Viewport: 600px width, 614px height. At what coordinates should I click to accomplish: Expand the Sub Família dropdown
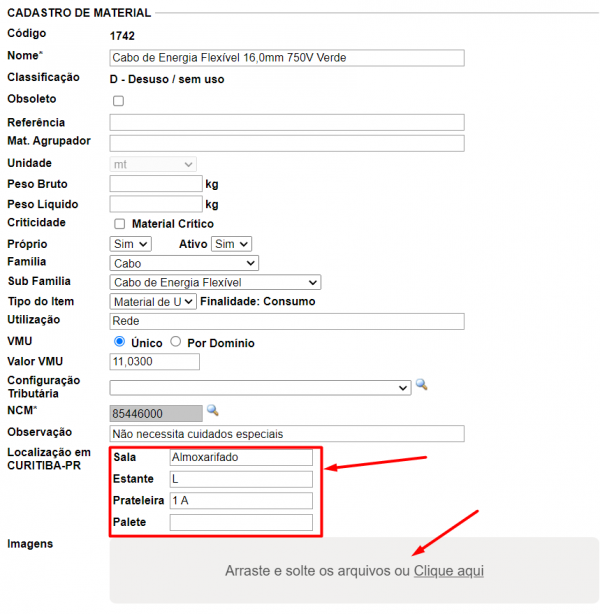215,282
